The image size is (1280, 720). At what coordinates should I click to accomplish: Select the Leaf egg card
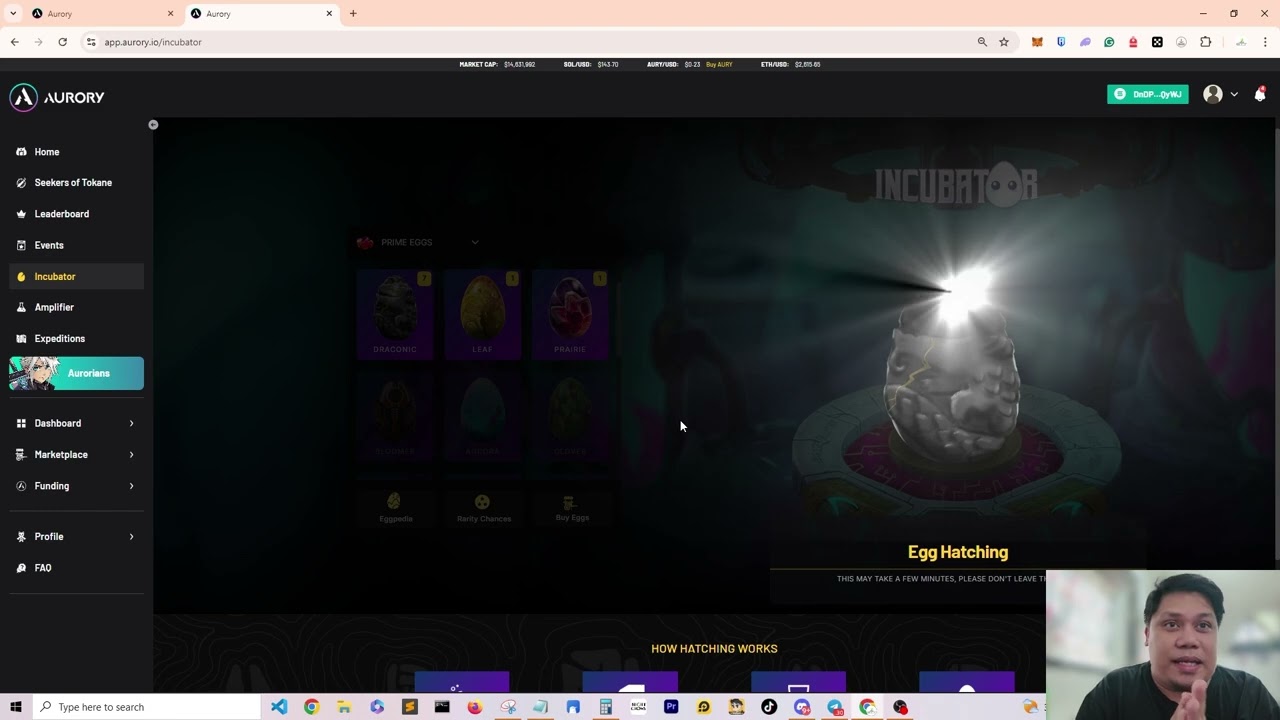pyautogui.click(x=483, y=314)
